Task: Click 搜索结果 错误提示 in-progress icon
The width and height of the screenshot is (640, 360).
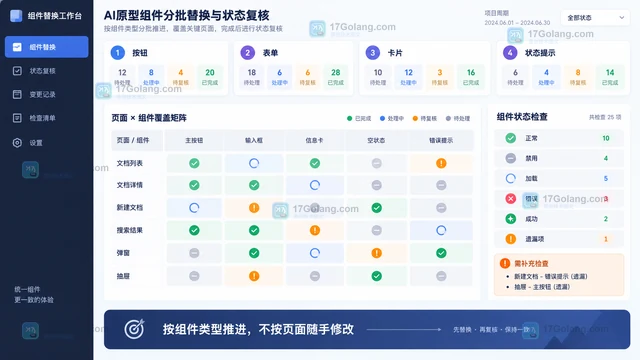Action: 441,230
